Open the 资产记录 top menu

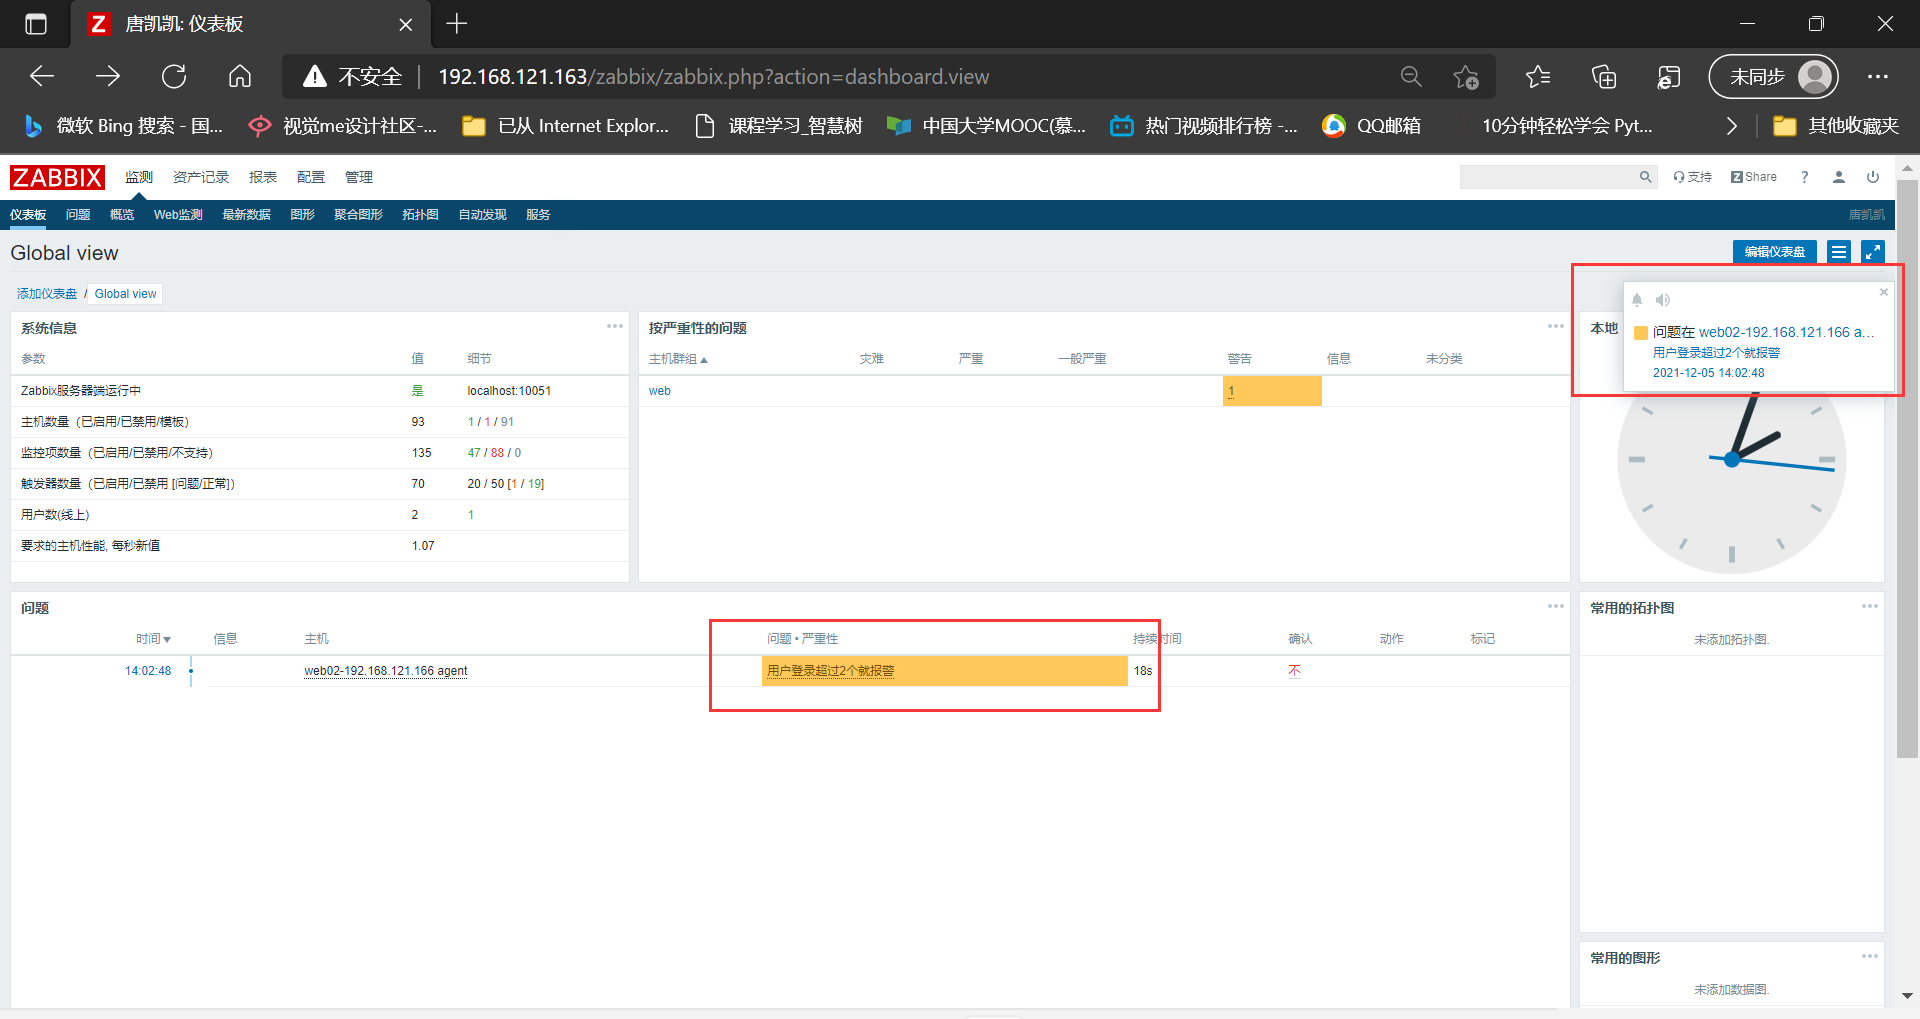[201, 177]
